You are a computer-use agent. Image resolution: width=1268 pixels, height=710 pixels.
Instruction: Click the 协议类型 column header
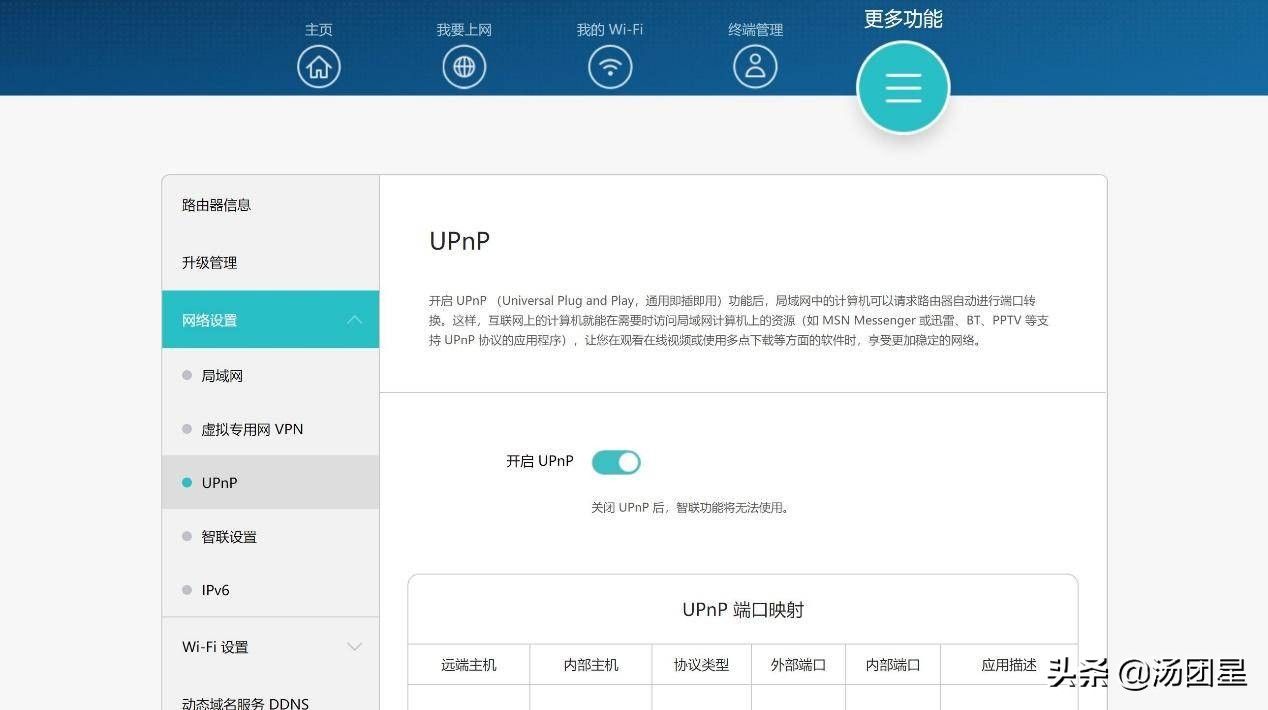701,665
